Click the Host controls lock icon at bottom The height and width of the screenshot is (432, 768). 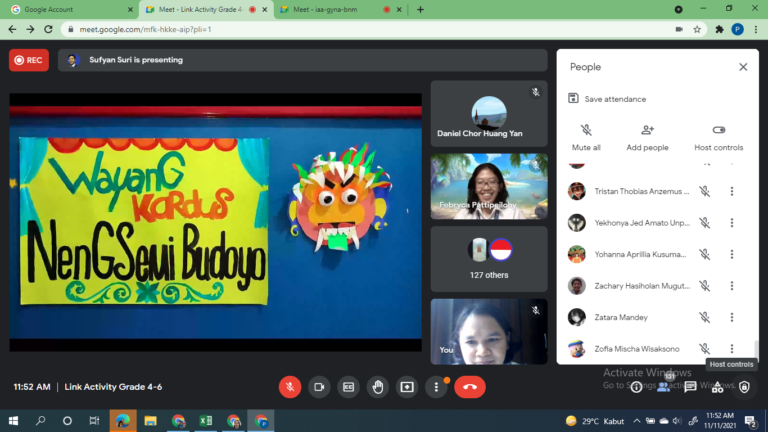(x=744, y=387)
